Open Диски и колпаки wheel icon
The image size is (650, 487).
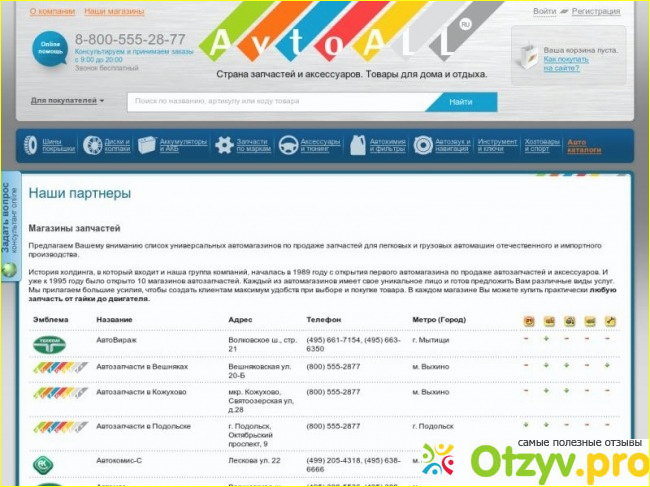coord(89,146)
